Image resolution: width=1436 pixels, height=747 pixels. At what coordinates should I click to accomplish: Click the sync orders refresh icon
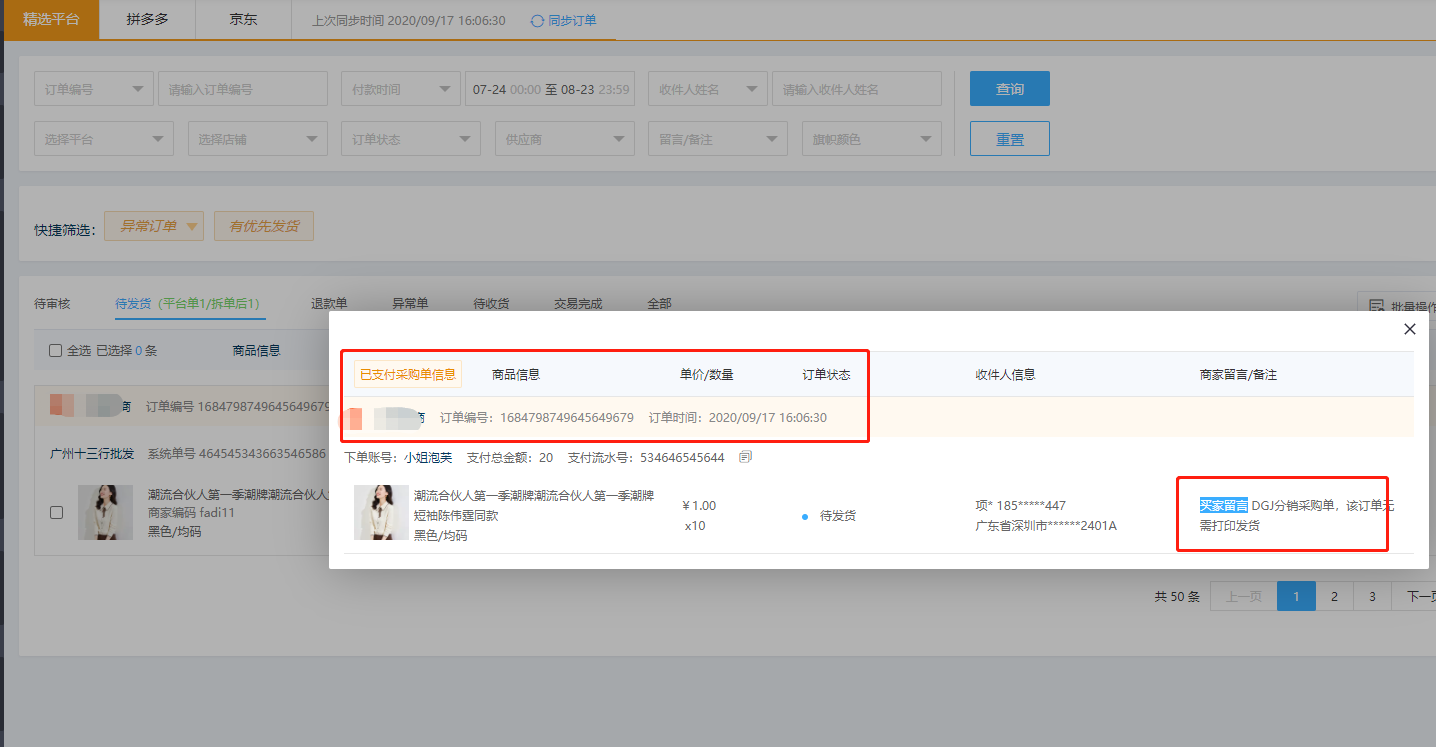coord(538,20)
